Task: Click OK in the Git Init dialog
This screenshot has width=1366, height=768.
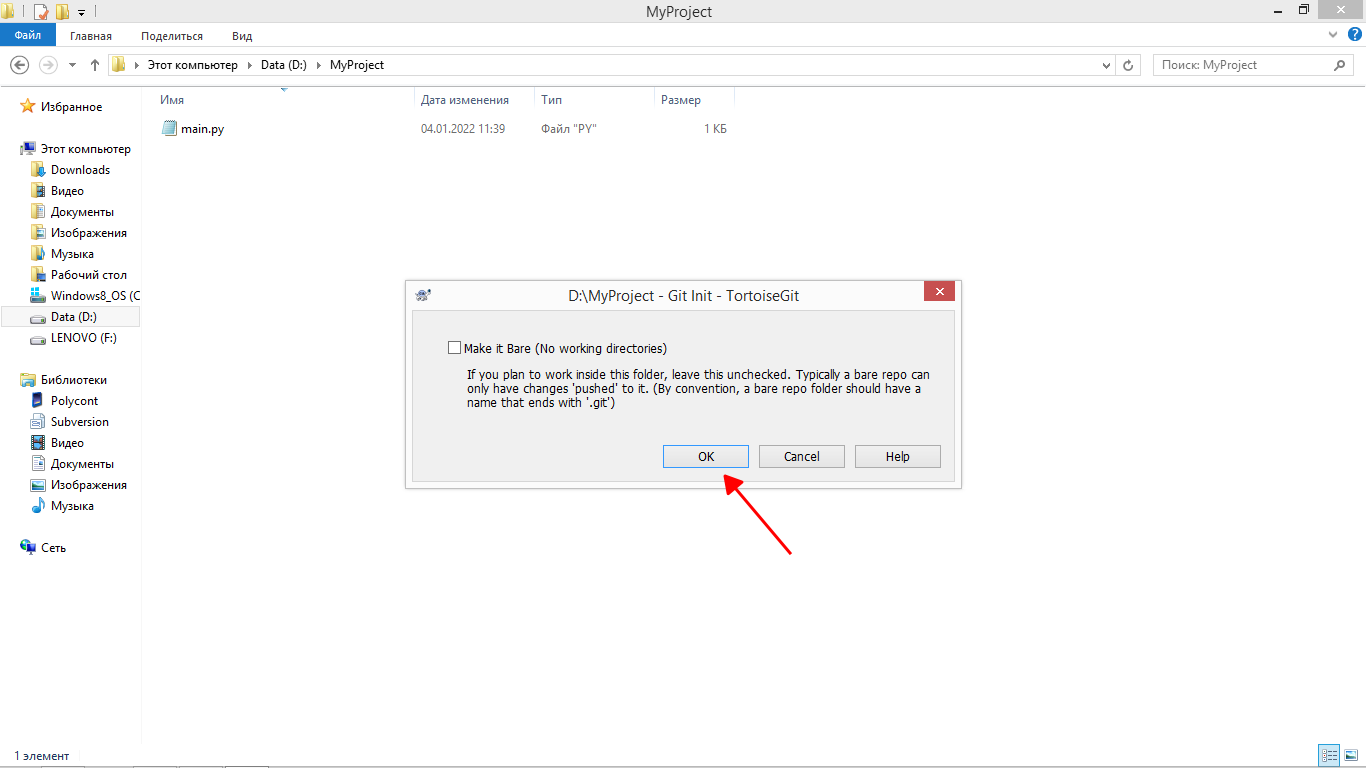Action: [x=706, y=456]
